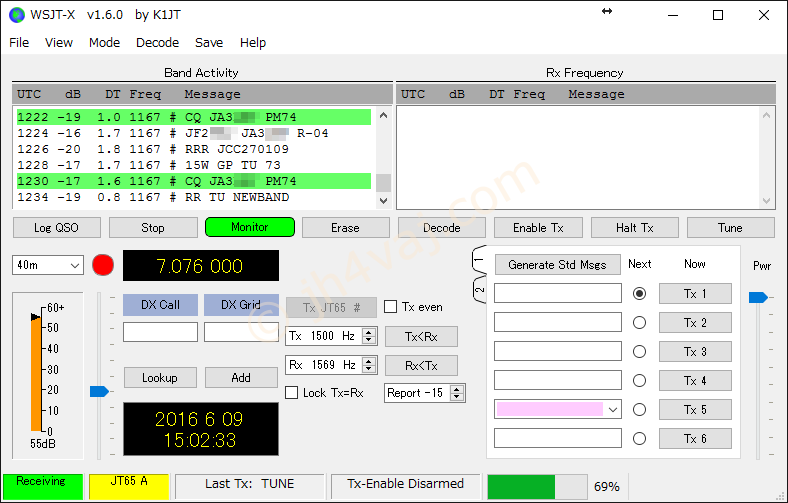Open the Help menu
Viewport: 788px width, 503px height.
pos(253,43)
